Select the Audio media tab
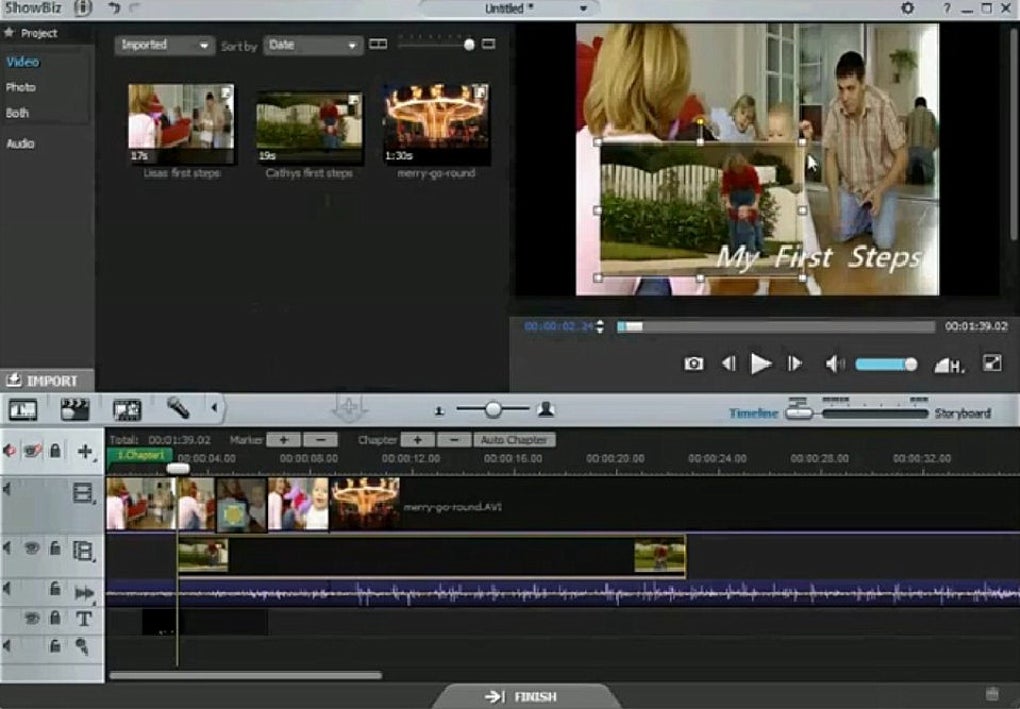The image size is (1020, 709). (20, 144)
